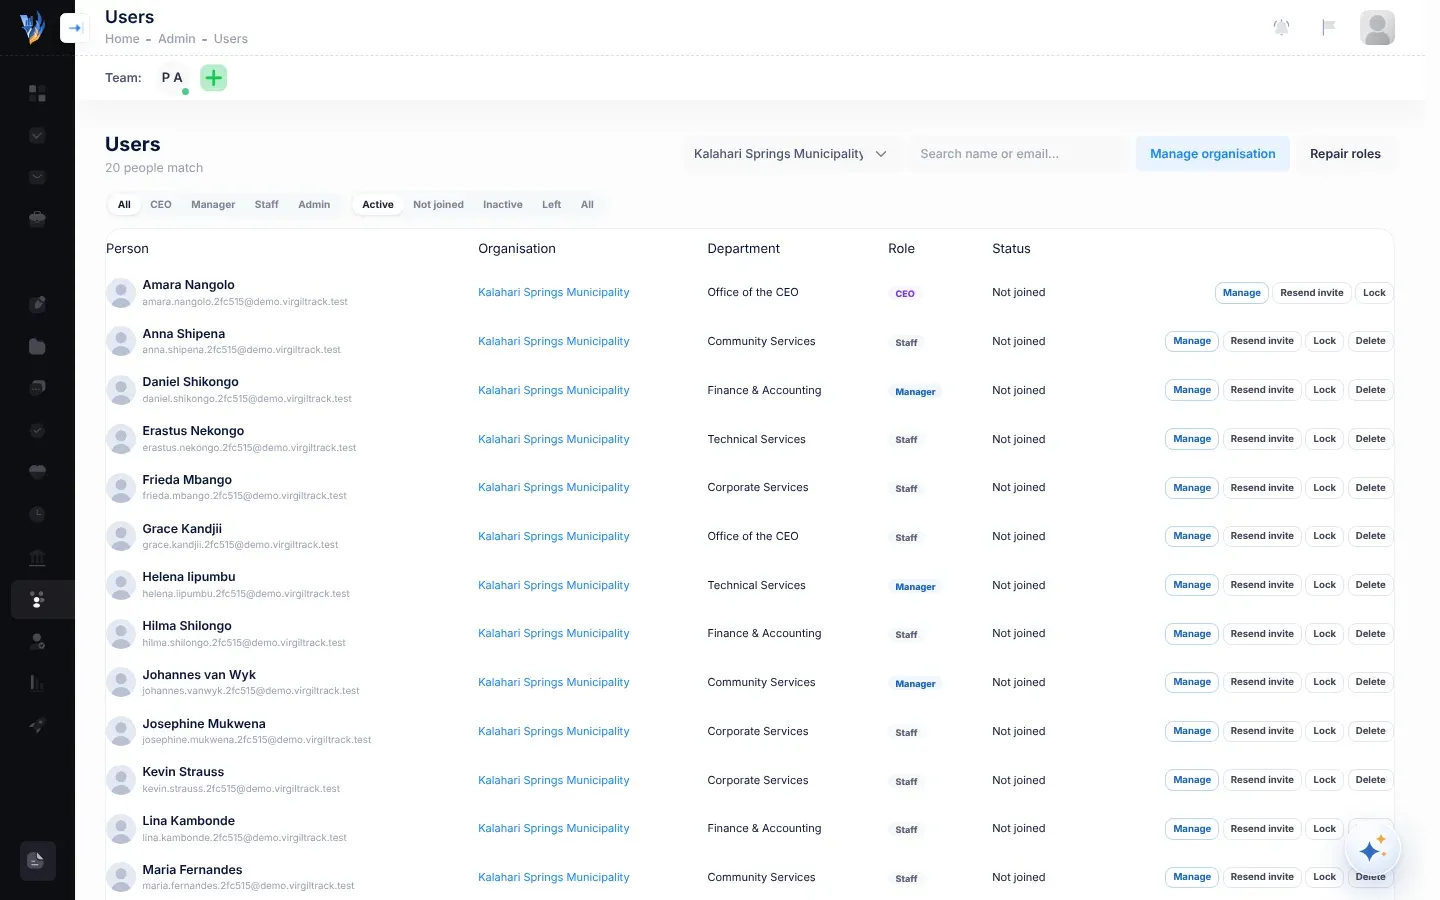Click Manage for Amara Nangolo
The height and width of the screenshot is (900, 1440).
click(1242, 293)
